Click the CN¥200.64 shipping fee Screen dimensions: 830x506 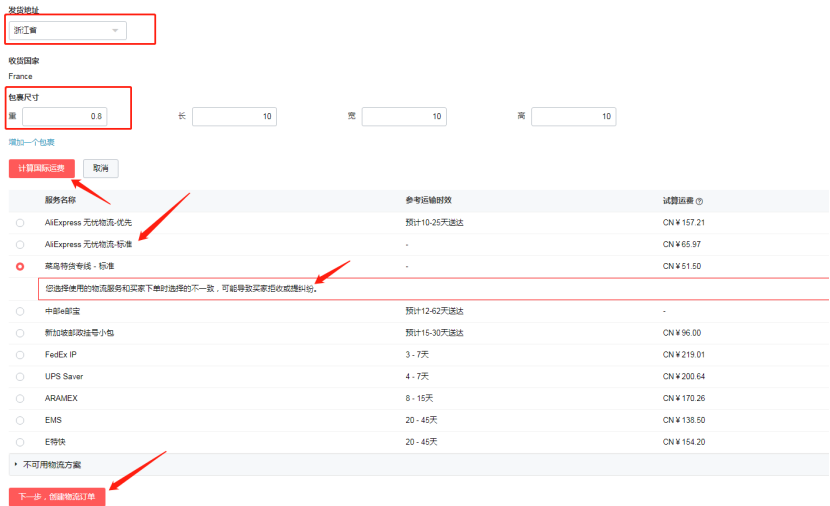tap(684, 376)
